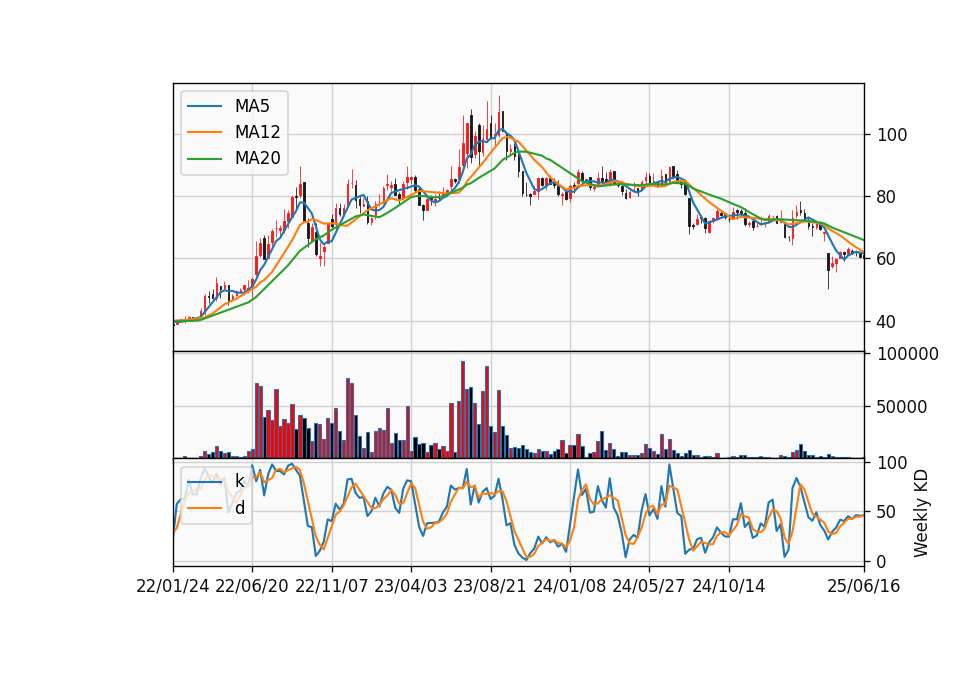960x690 pixels.
Task: Click the lowest candlestick wick near 50
Action: (x=828, y=271)
